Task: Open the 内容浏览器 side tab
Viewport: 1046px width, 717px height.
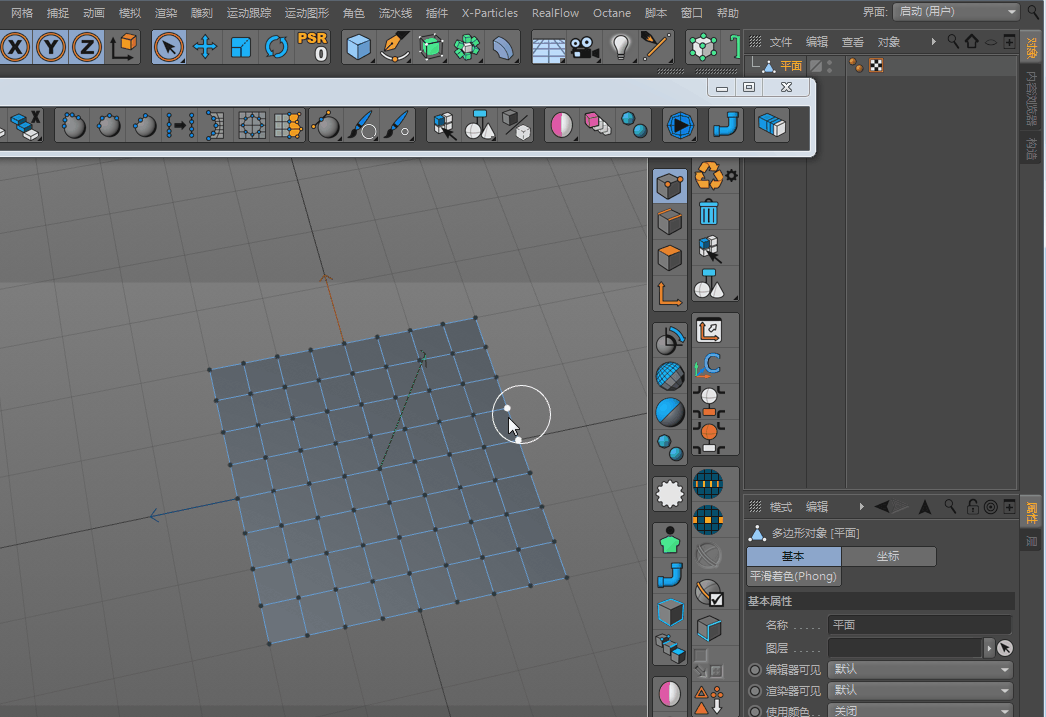Action: [x=1032, y=99]
